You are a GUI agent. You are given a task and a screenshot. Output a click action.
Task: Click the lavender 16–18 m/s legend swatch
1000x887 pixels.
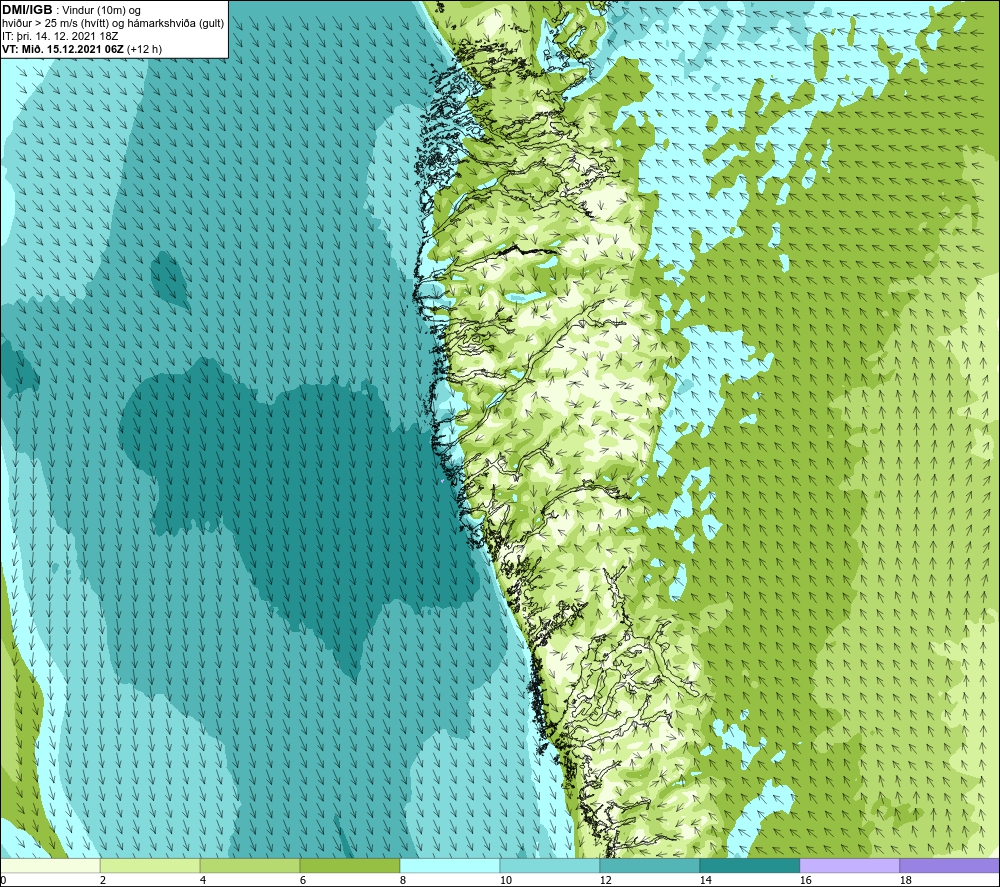849,865
